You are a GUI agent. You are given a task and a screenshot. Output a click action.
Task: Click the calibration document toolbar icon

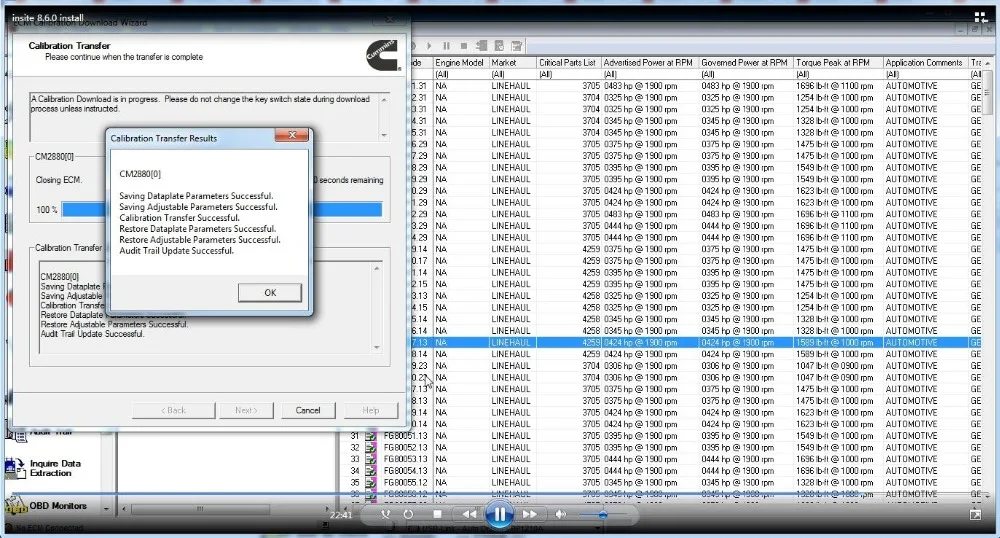click(499, 46)
